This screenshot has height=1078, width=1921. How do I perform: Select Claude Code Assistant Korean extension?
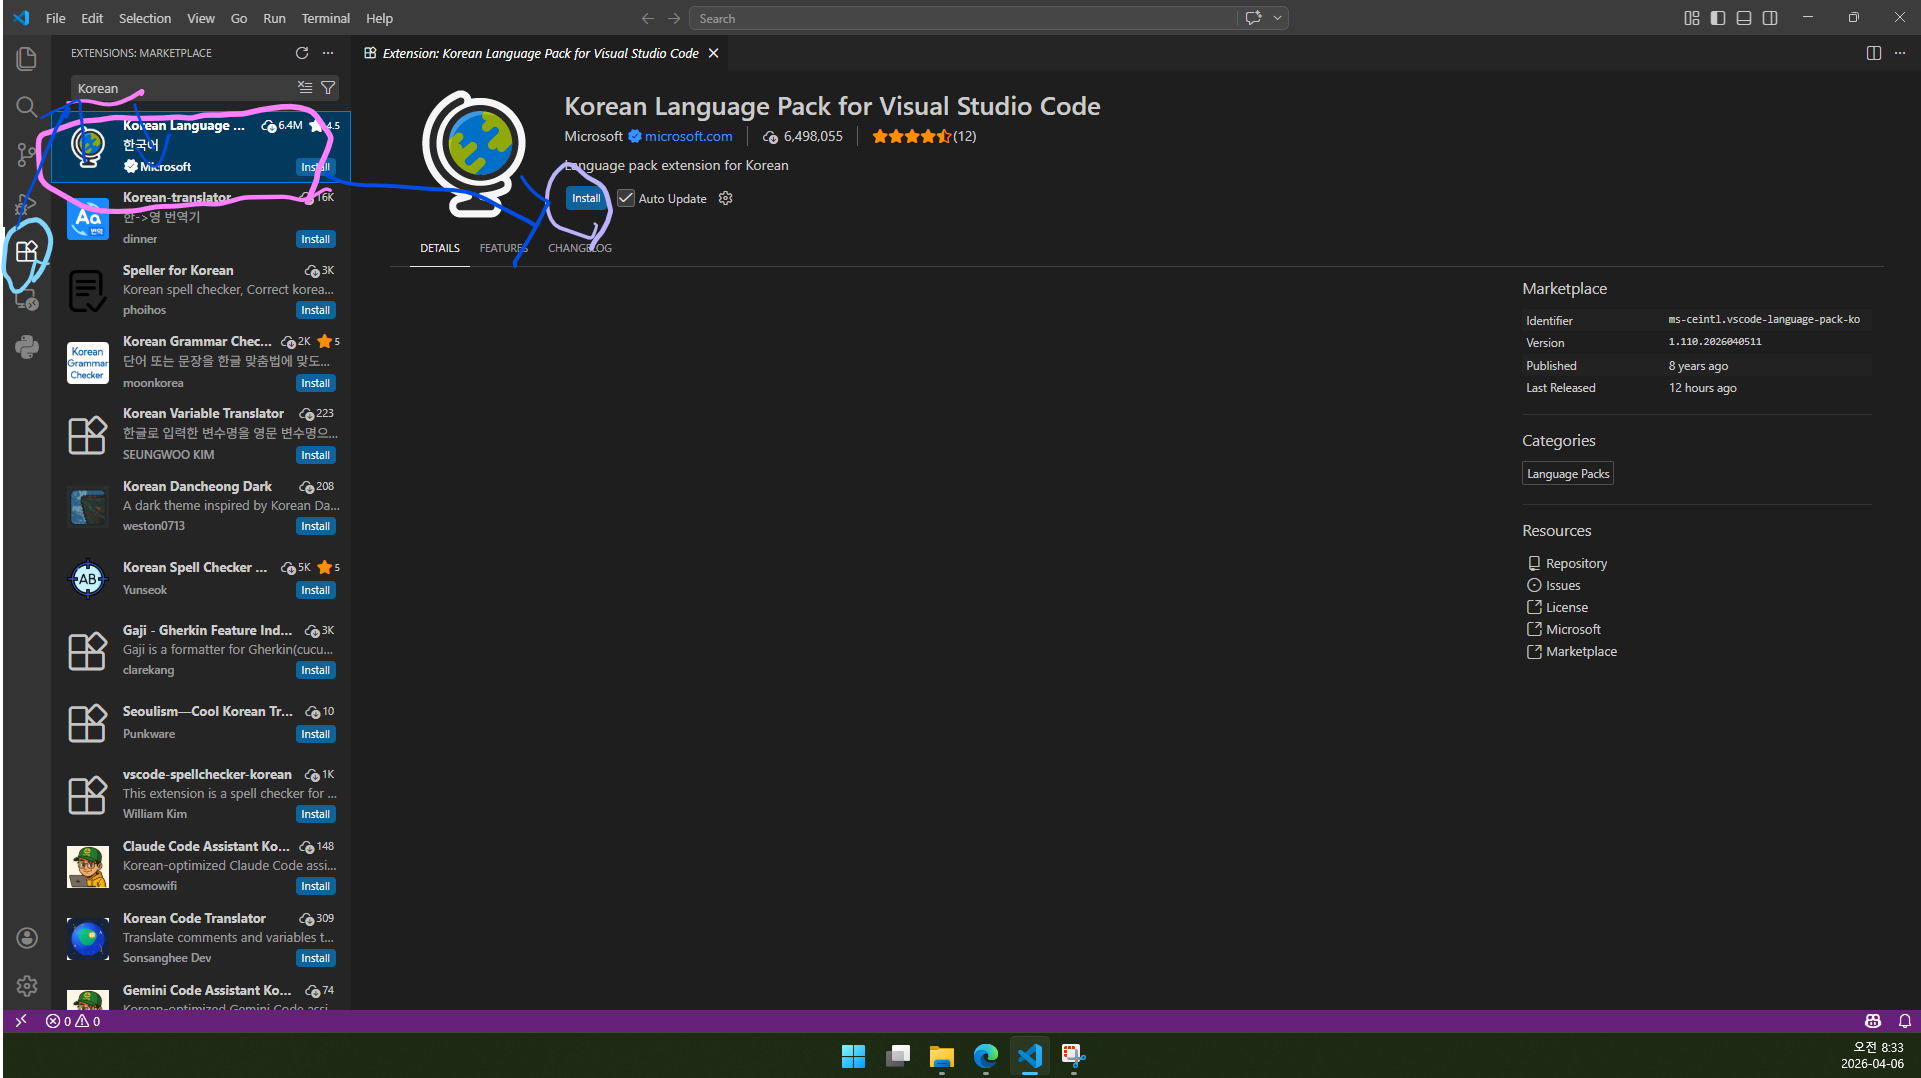click(201, 866)
